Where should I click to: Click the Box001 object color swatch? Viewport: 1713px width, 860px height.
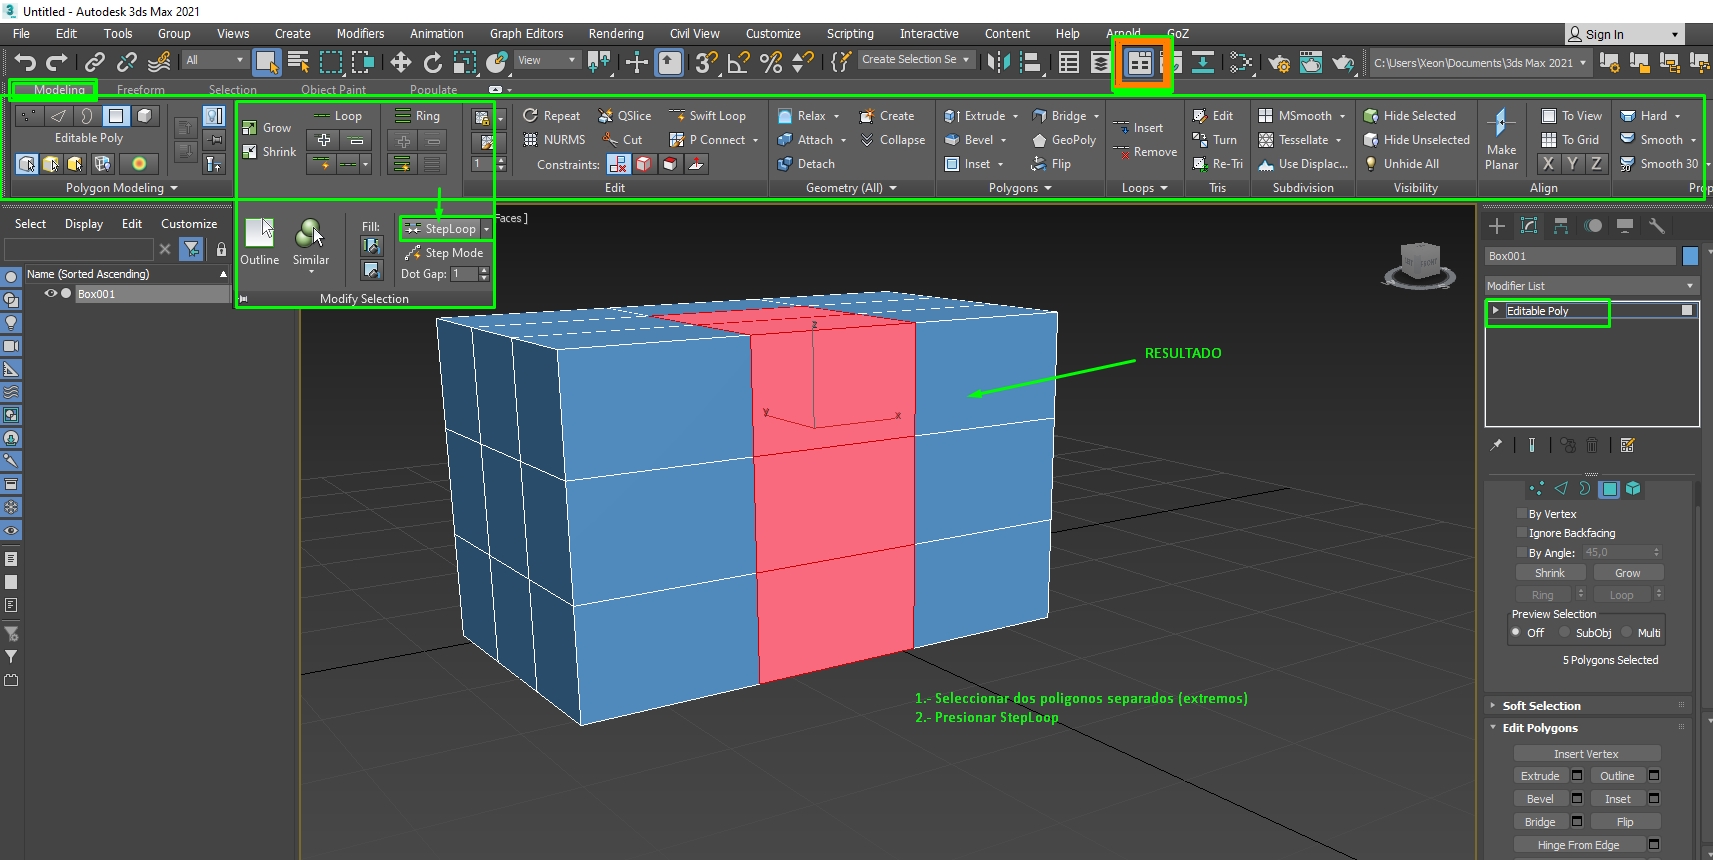click(x=1690, y=256)
